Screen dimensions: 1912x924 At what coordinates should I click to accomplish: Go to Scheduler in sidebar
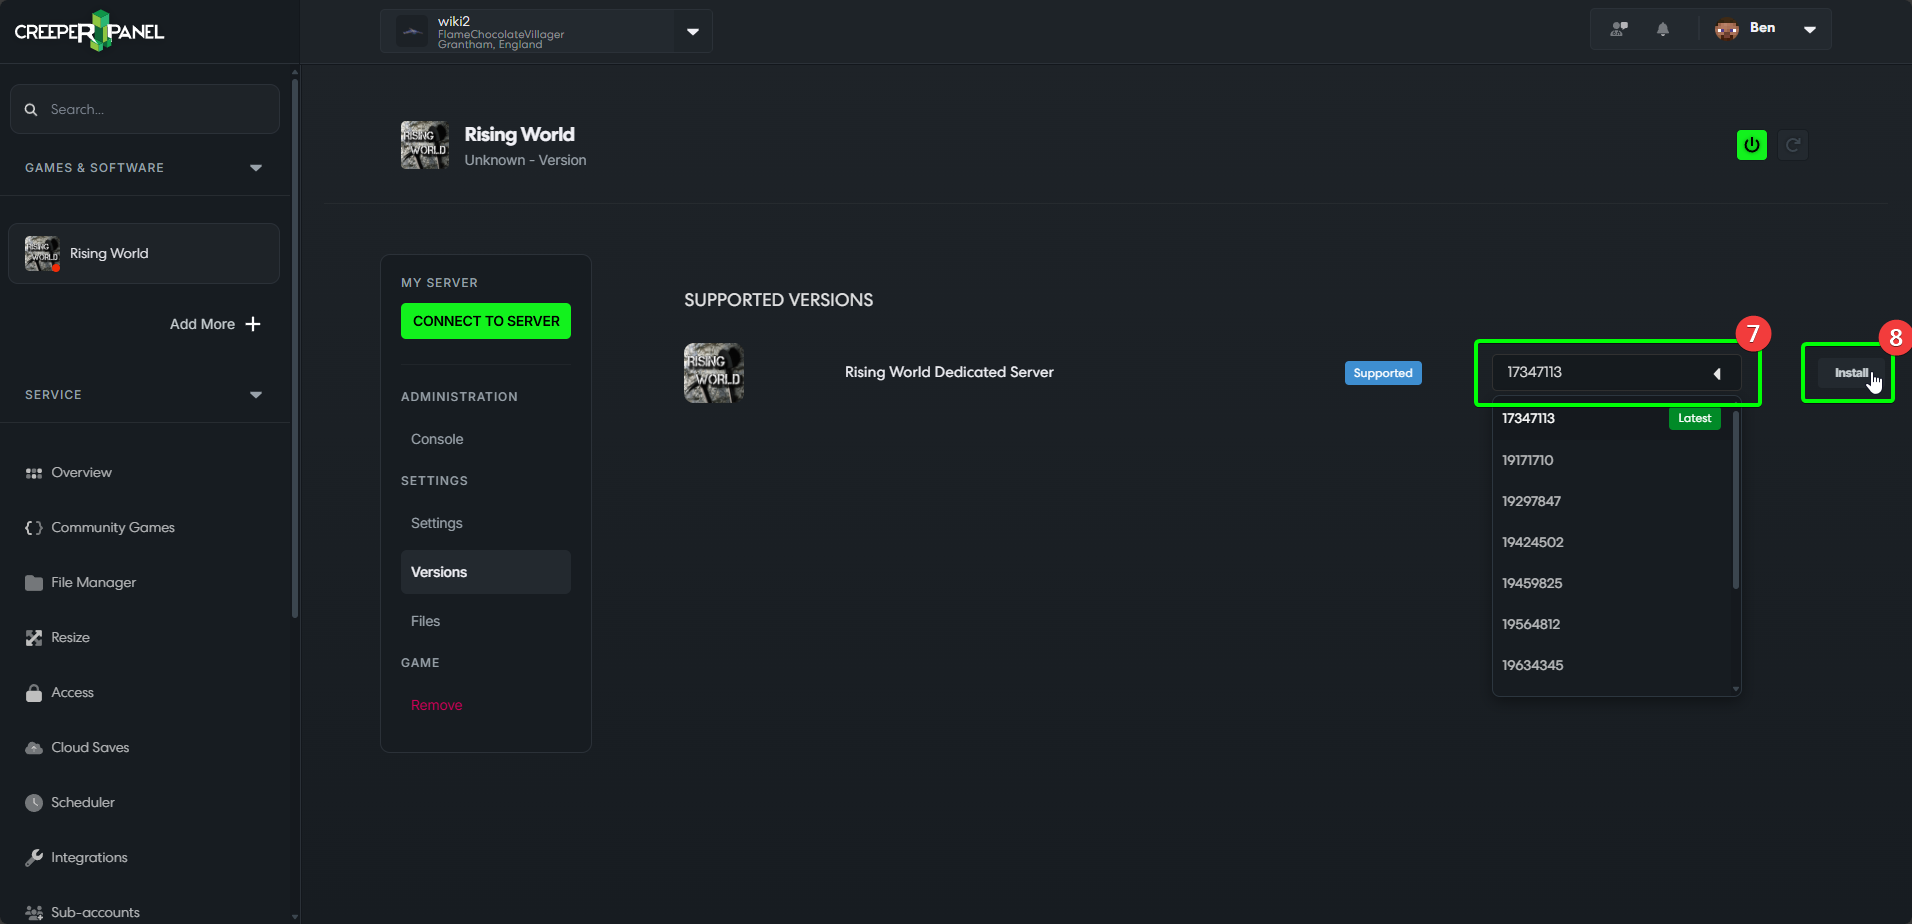(x=82, y=802)
